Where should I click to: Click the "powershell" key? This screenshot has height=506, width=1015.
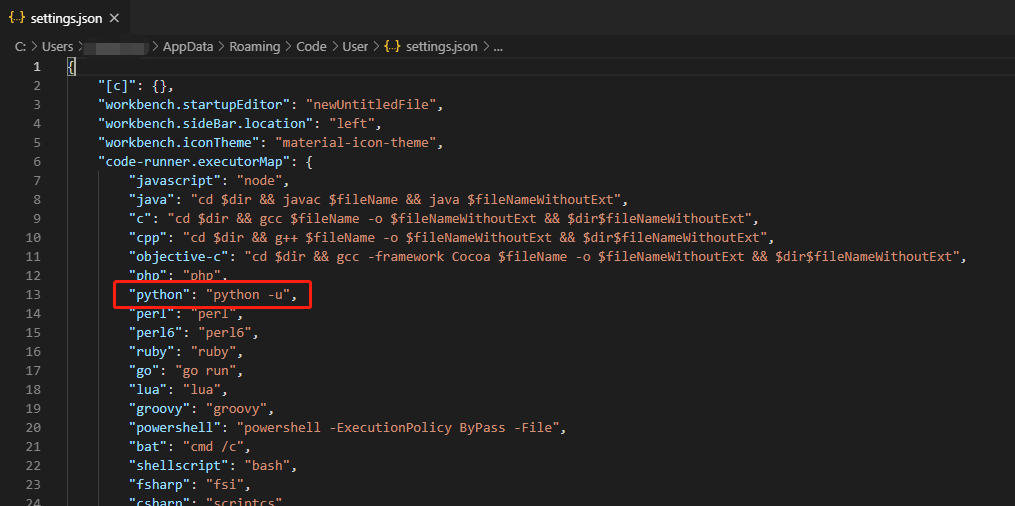click(x=175, y=428)
